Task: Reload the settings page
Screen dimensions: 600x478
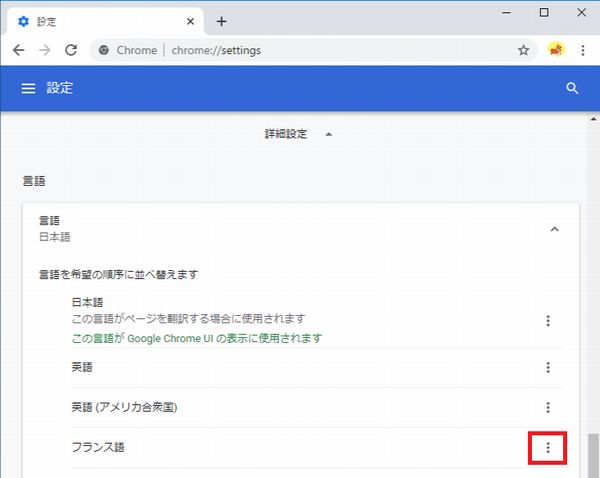Action: pos(71,50)
